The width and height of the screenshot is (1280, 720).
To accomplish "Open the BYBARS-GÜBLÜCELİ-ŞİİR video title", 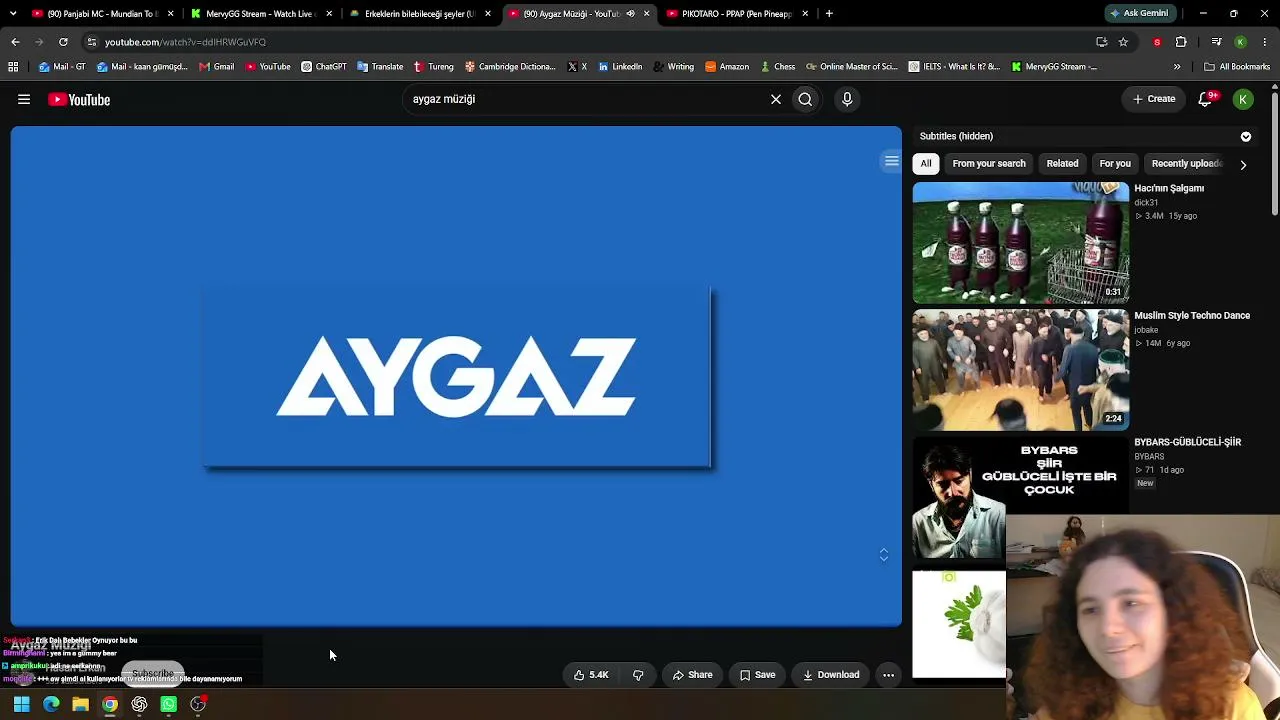I will click(1187, 442).
